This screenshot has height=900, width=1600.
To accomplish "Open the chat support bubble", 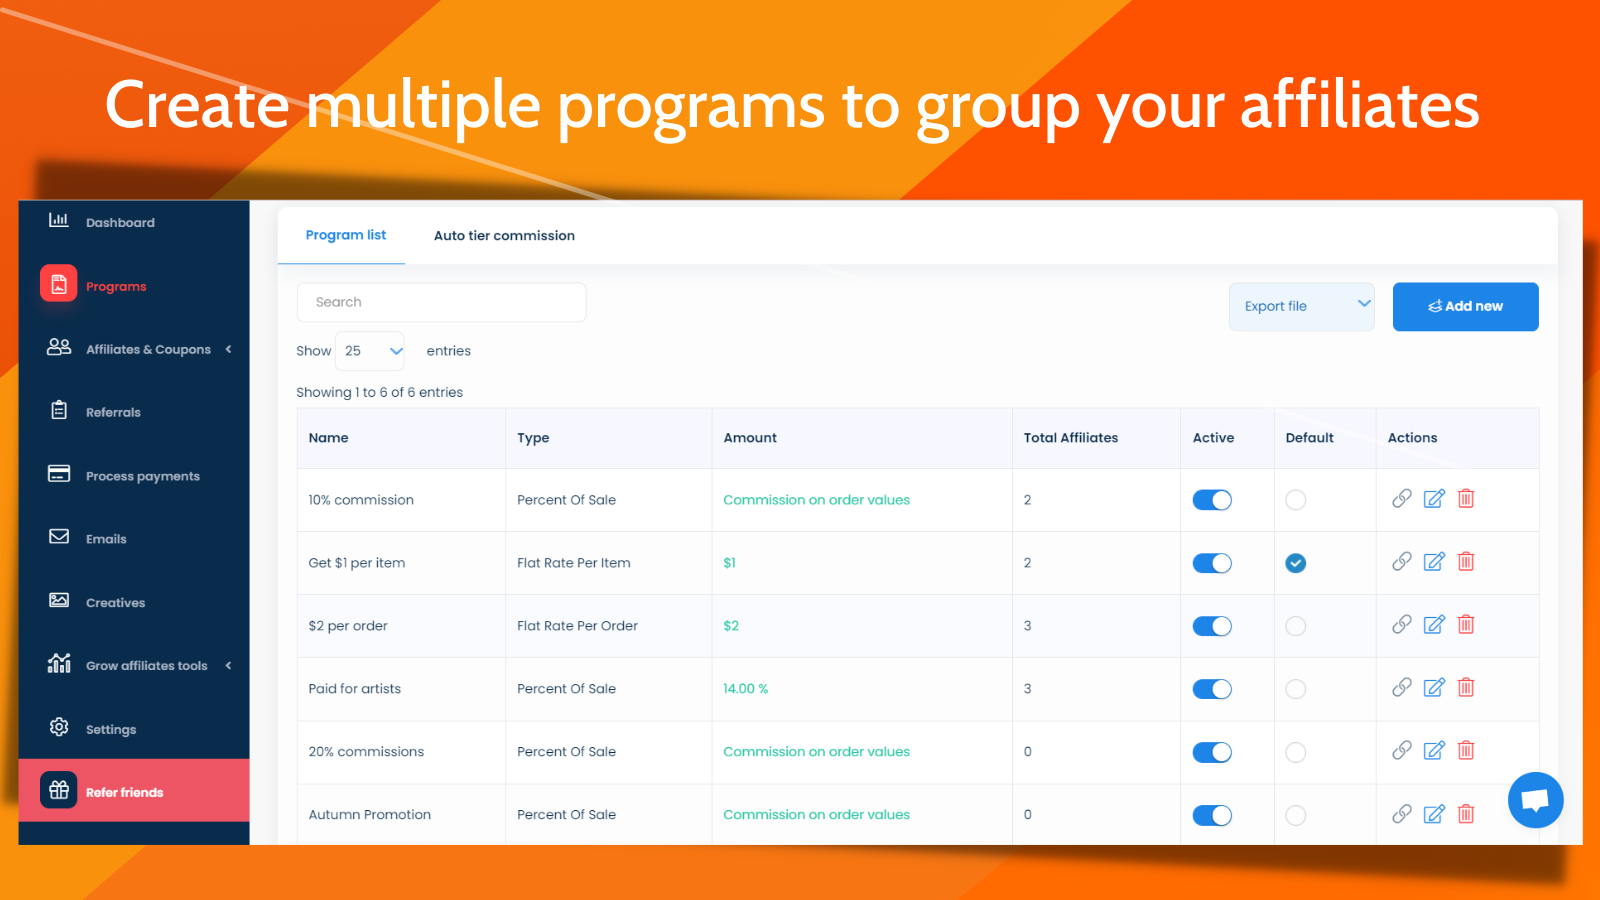I will coord(1535,799).
